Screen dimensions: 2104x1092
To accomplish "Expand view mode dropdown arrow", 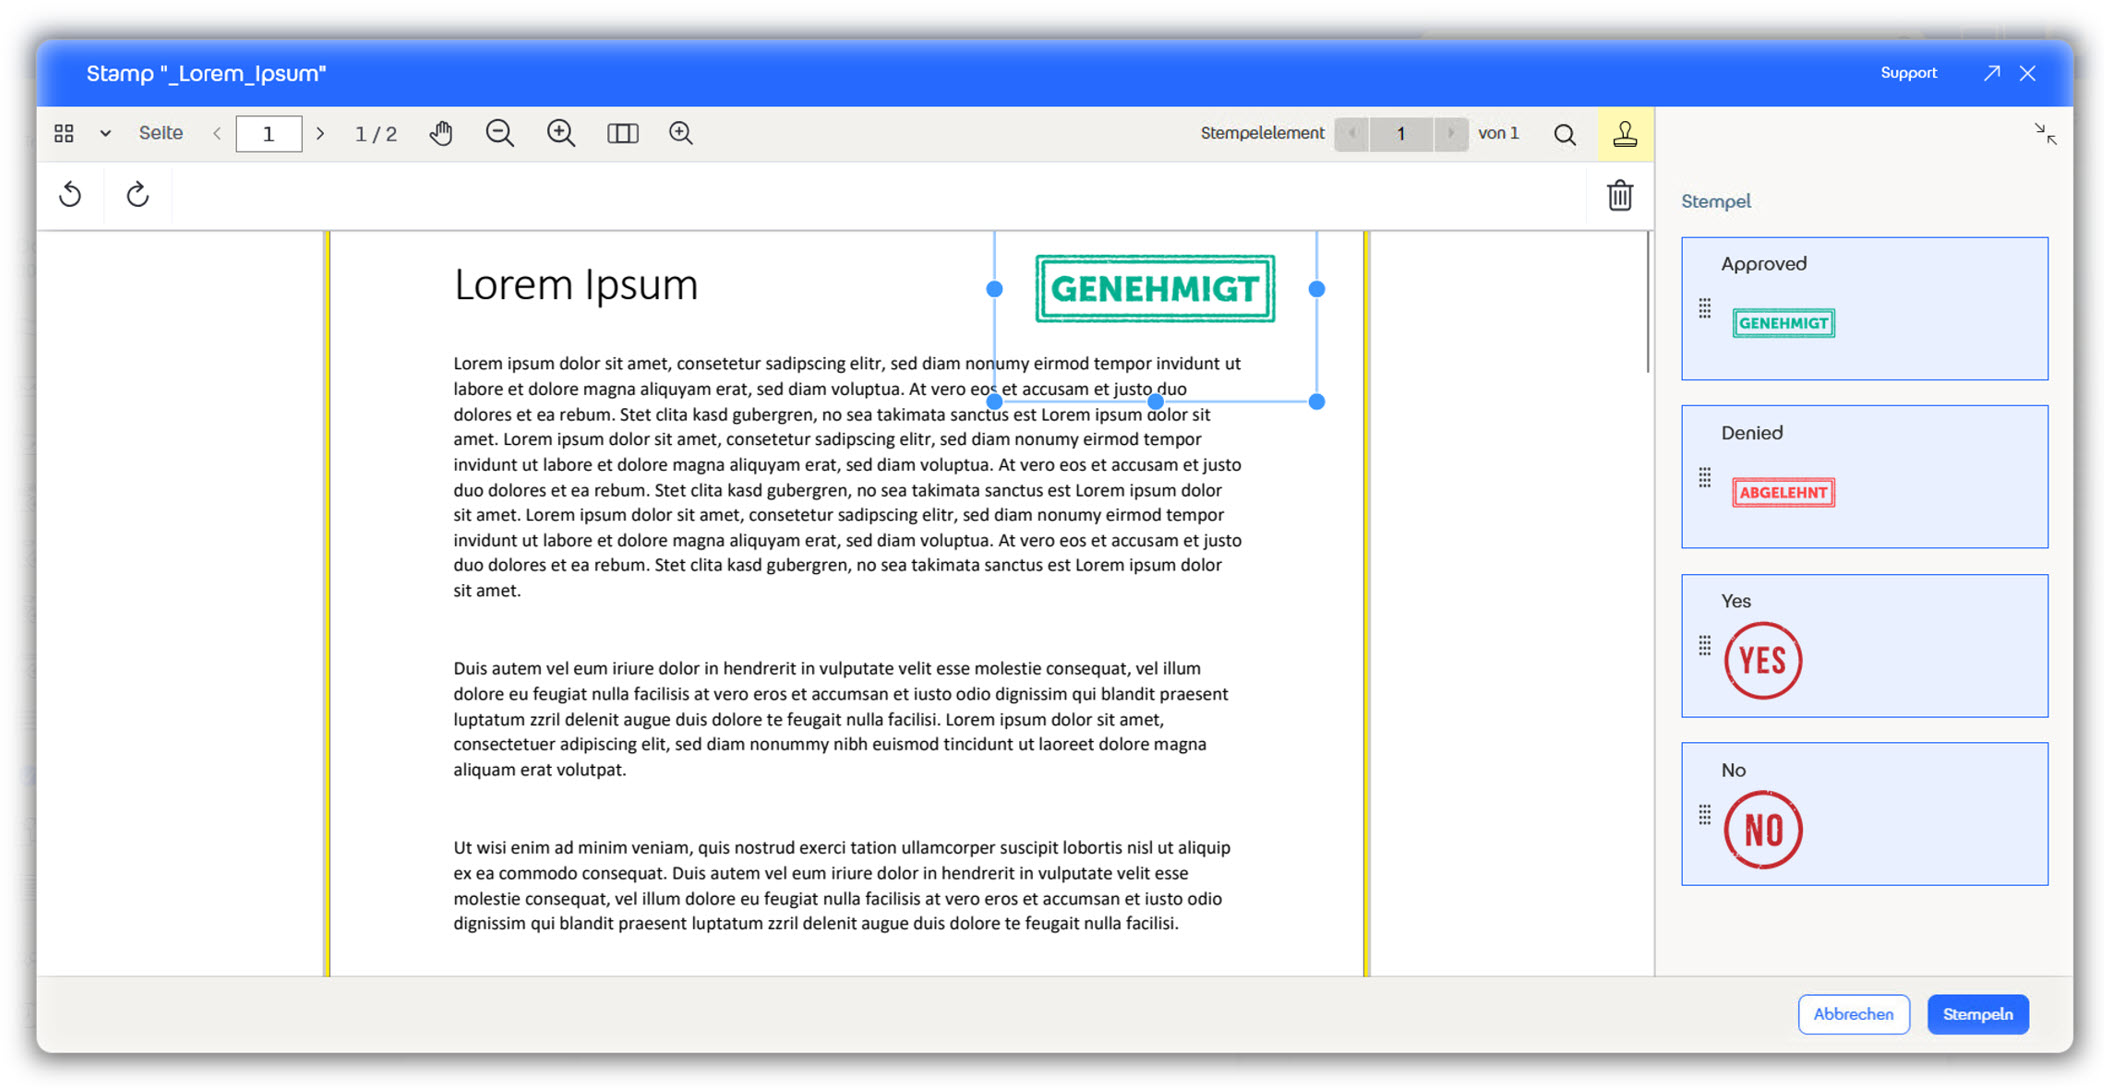I will (105, 133).
